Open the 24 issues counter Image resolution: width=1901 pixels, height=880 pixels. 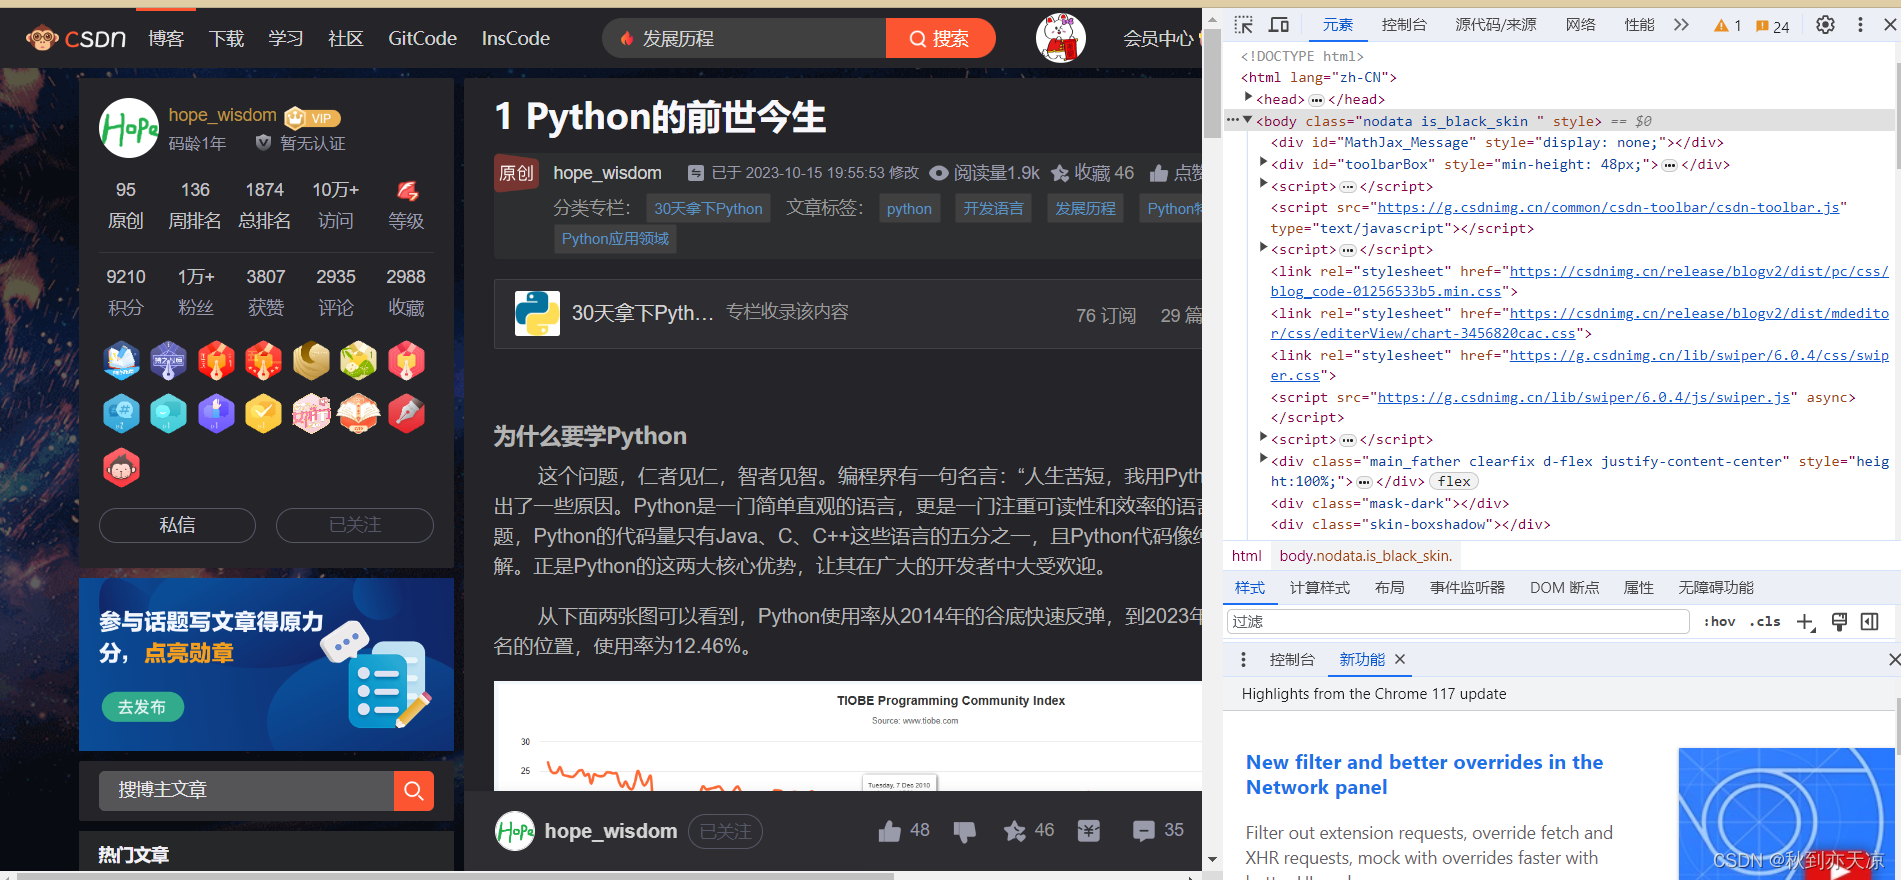[x=1772, y=26]
